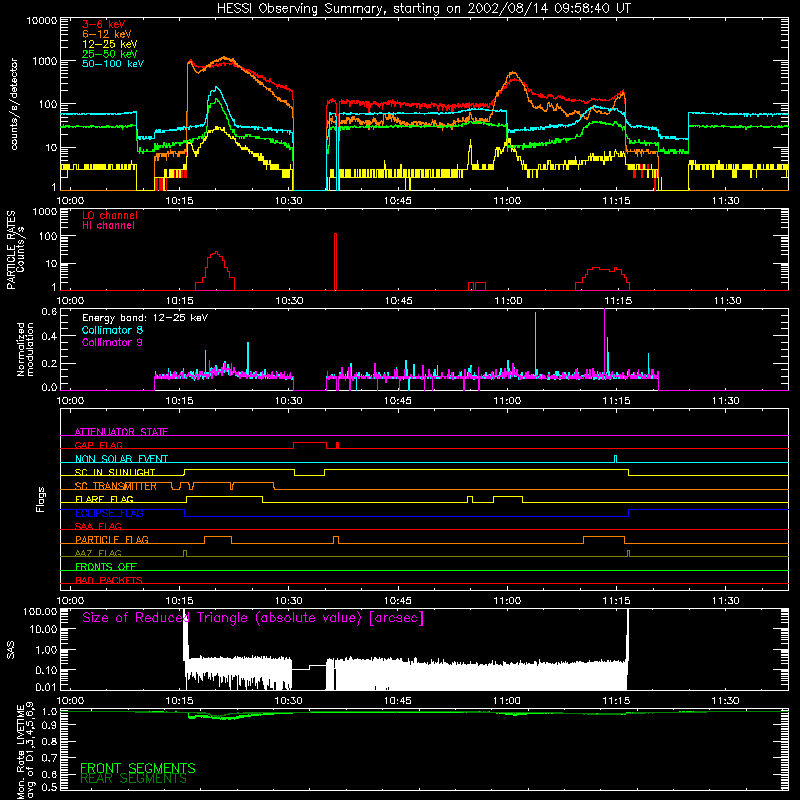This screenshot has height=800, width=800.
Task: Select the Collimator 8 legend entry
Action: click(x=112, y=330)
